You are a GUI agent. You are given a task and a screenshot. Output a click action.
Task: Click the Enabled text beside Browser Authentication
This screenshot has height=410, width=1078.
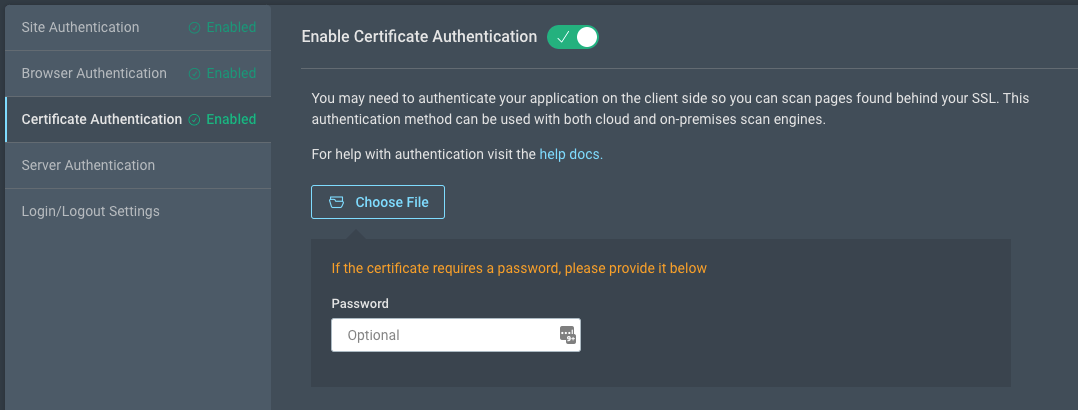pyautogui.click(x=231, y=73)
